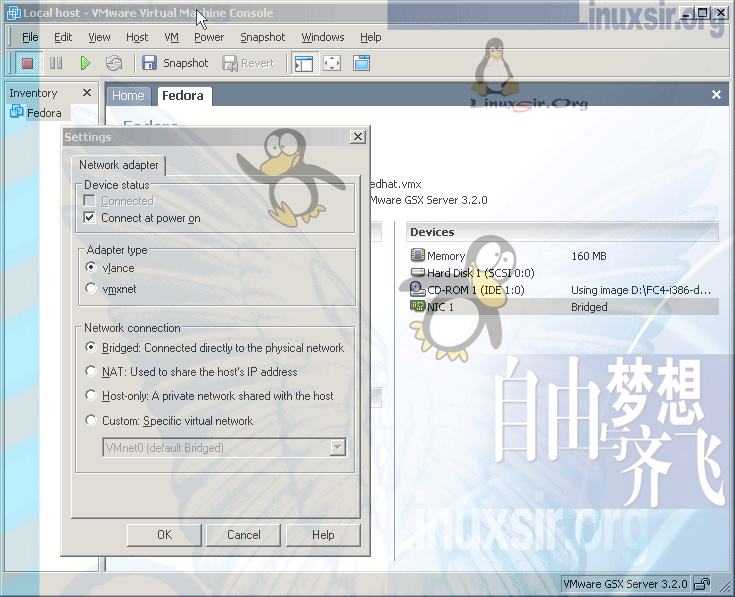The image size is (735, 597).
Task: Click Help in the Settings dialog
Action: pyautogui.click(x=323, y=535)
